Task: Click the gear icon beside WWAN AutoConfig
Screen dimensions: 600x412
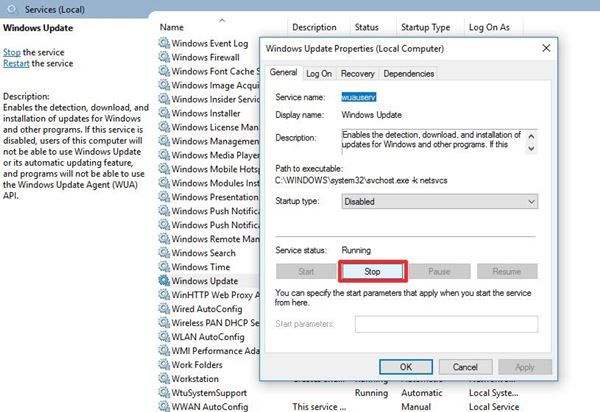Action: [164, 406]
